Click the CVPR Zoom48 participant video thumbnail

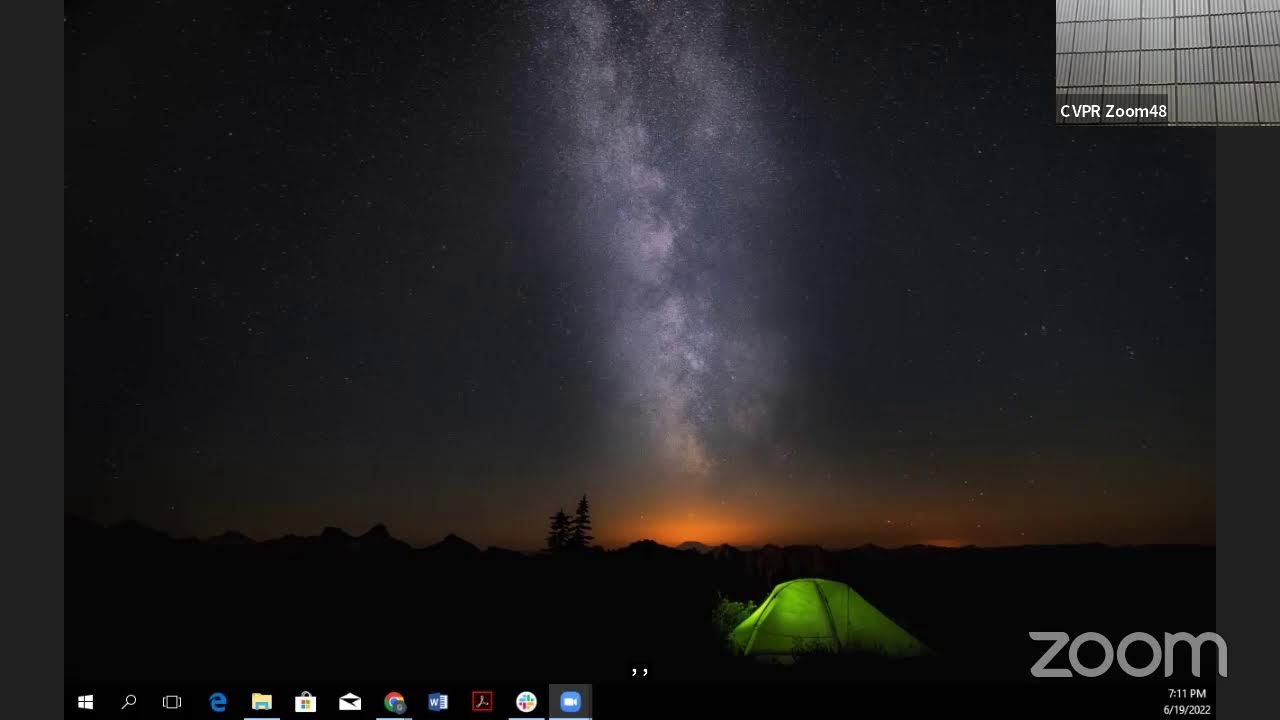click(x=1168, y=62)
